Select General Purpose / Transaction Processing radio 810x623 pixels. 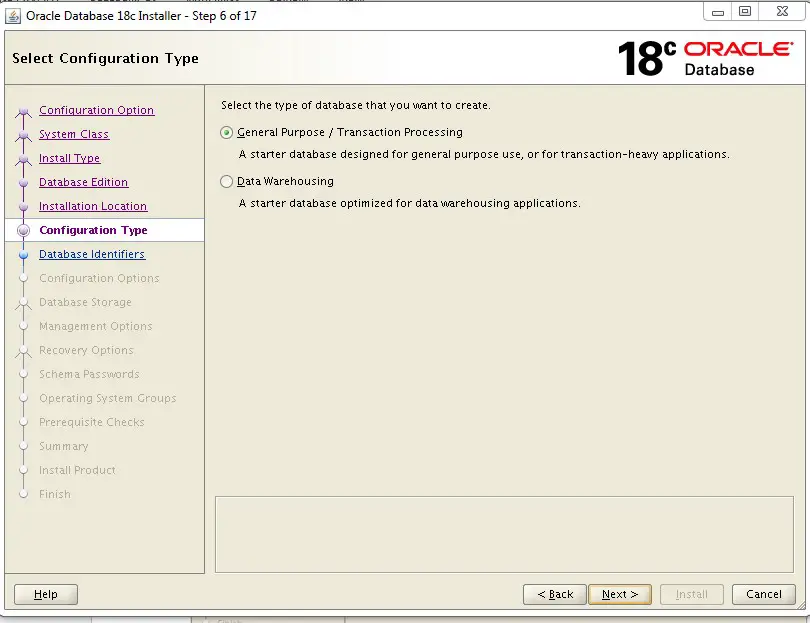[226, 133]
